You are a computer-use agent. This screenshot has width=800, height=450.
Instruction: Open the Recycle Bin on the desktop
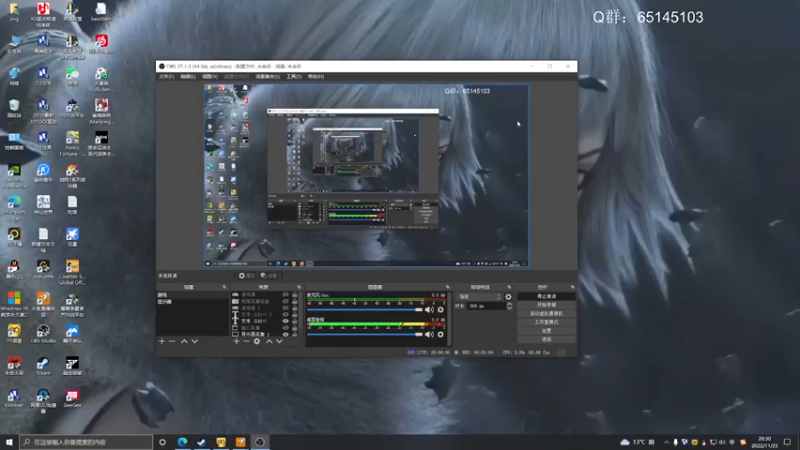[14, 108]
